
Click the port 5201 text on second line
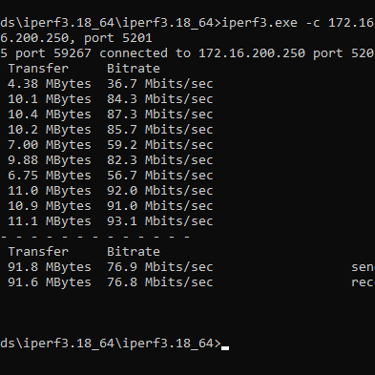click(x=118, y=38)
